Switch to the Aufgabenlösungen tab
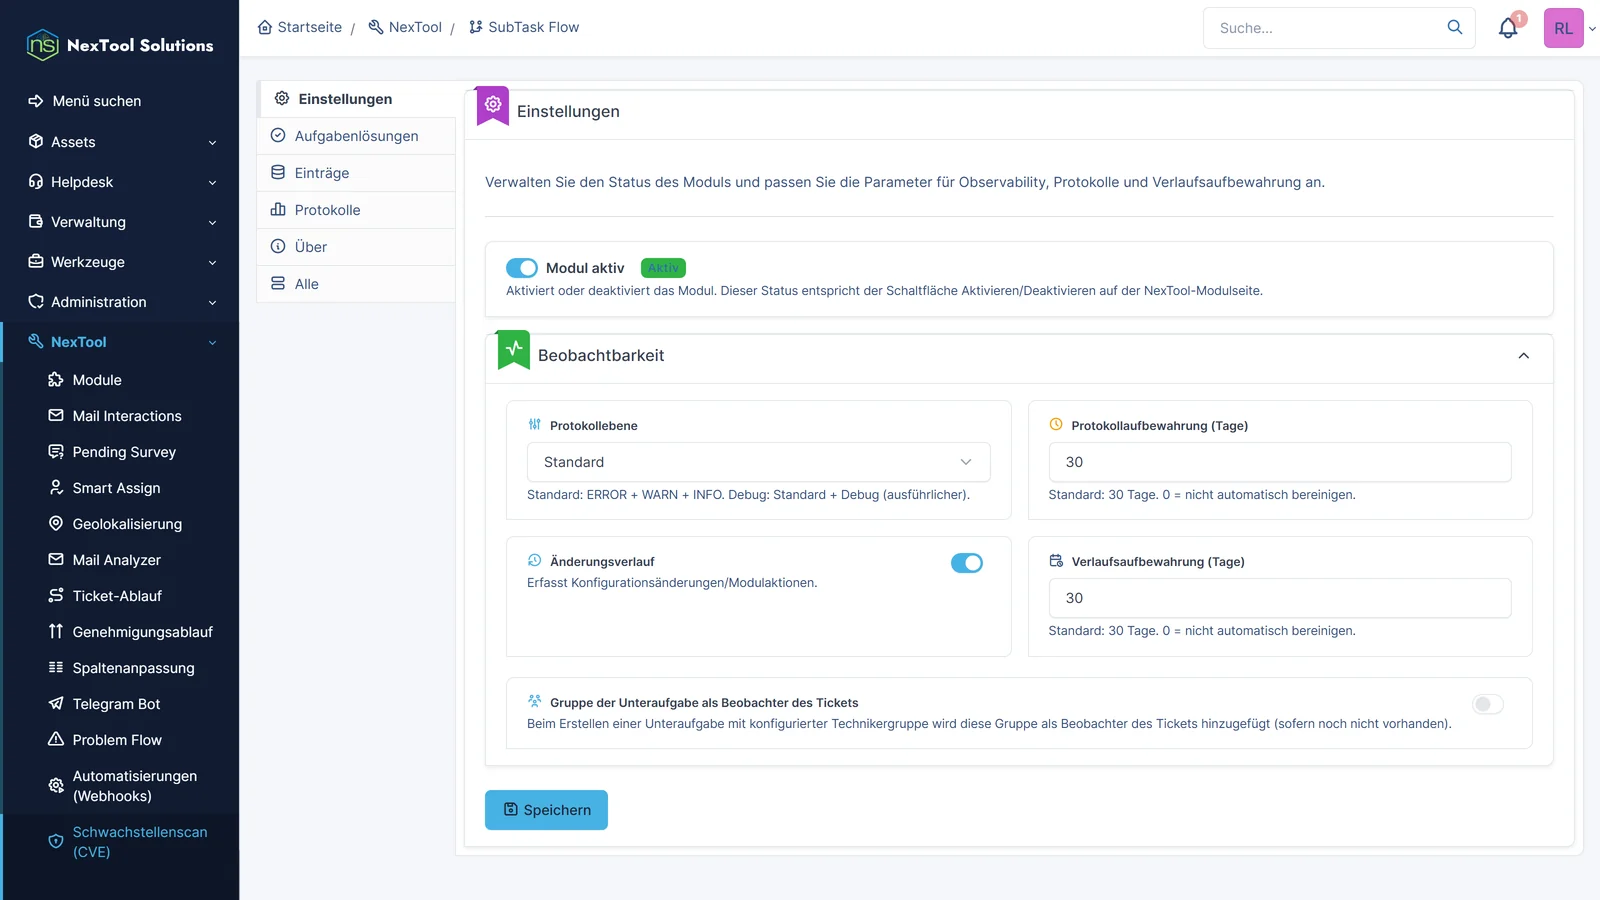 (x=356, y=136)
